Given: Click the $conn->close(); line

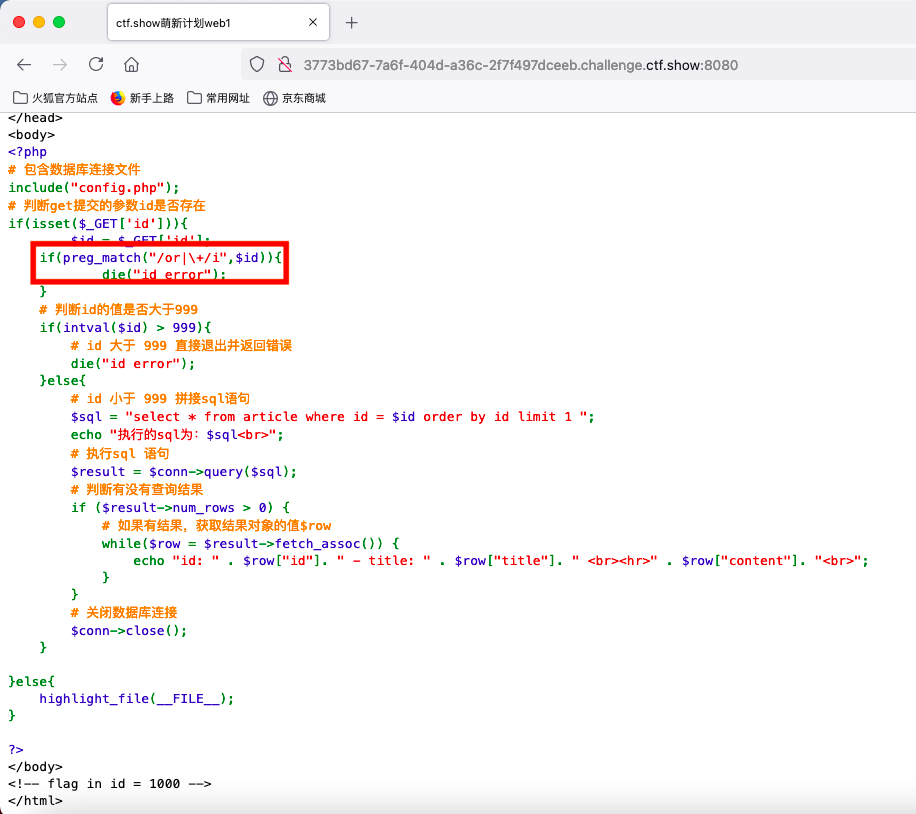Looking at the screenshot, I should (129, 631).
